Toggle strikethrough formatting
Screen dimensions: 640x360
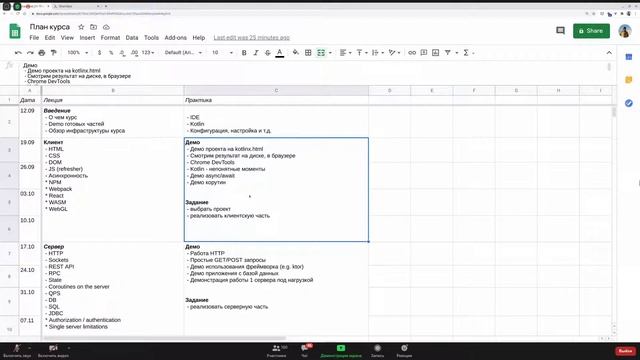[x=268, y=53]
